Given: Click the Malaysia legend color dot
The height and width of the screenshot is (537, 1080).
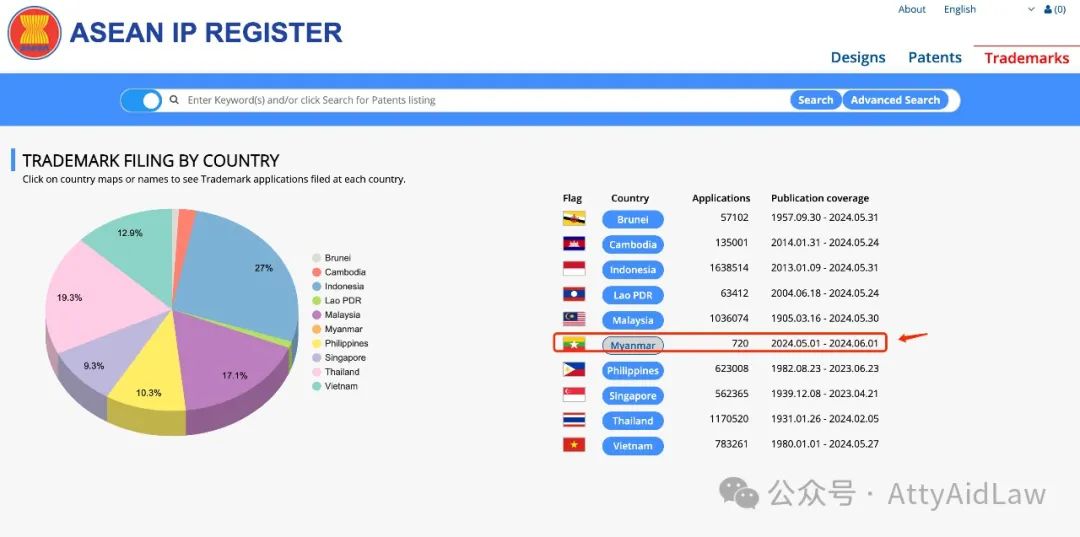Looking at the screenshot, I should pos(316,315).
